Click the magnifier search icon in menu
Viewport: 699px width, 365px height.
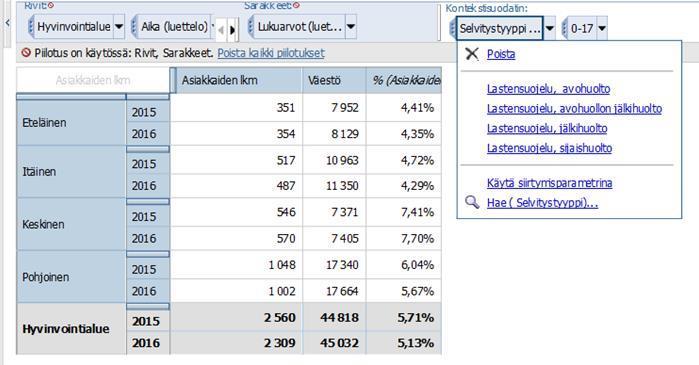pos(472,202)
